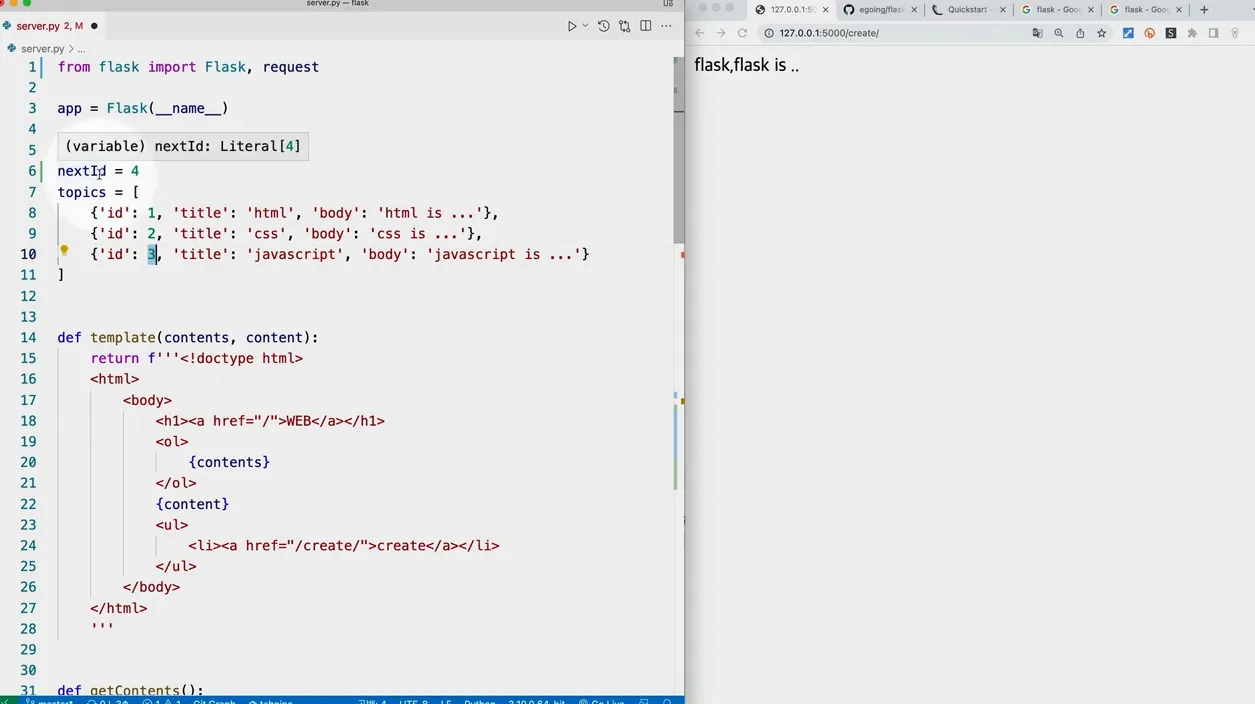This screenshot has height=704, width=1255.
Task: Bookmark this page with the star
Action: 1102,33
